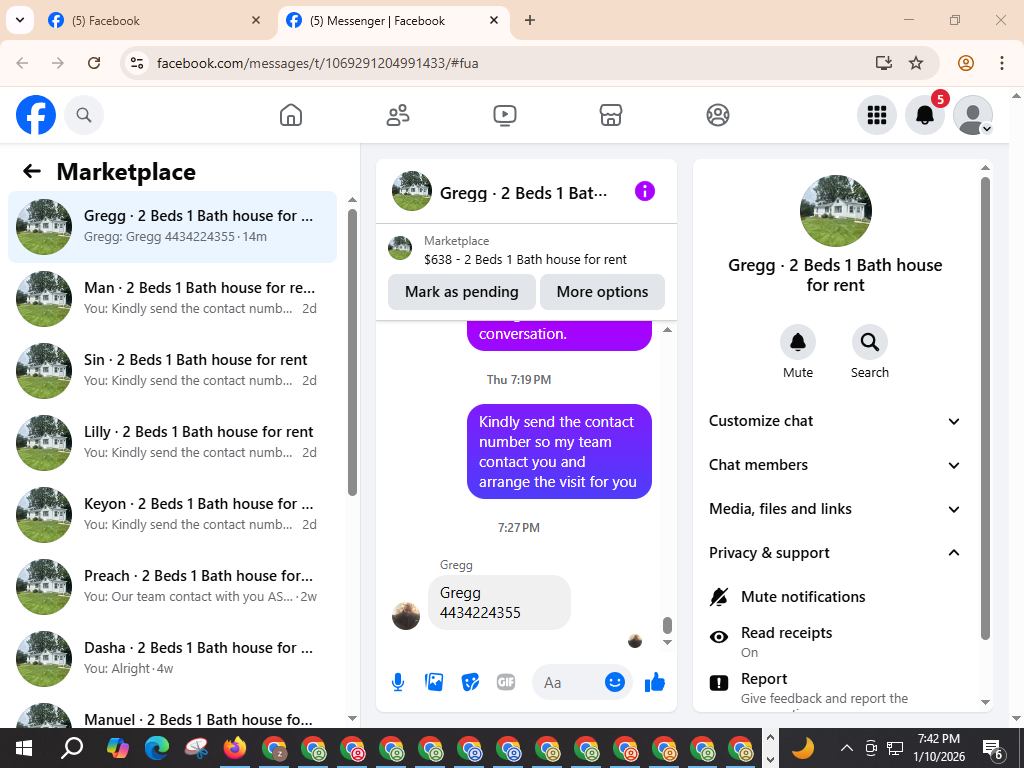
Task: Go to the Home feed icon
Action: pyautogui.click(x=291, y=115)
